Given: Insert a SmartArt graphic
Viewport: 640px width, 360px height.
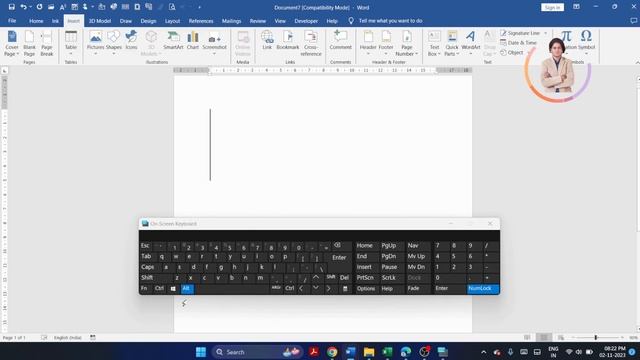Looking at the screenshot, I should point(173,40).
